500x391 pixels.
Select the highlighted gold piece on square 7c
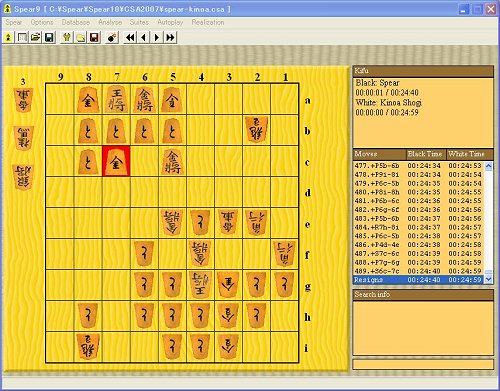pos(116,161)
